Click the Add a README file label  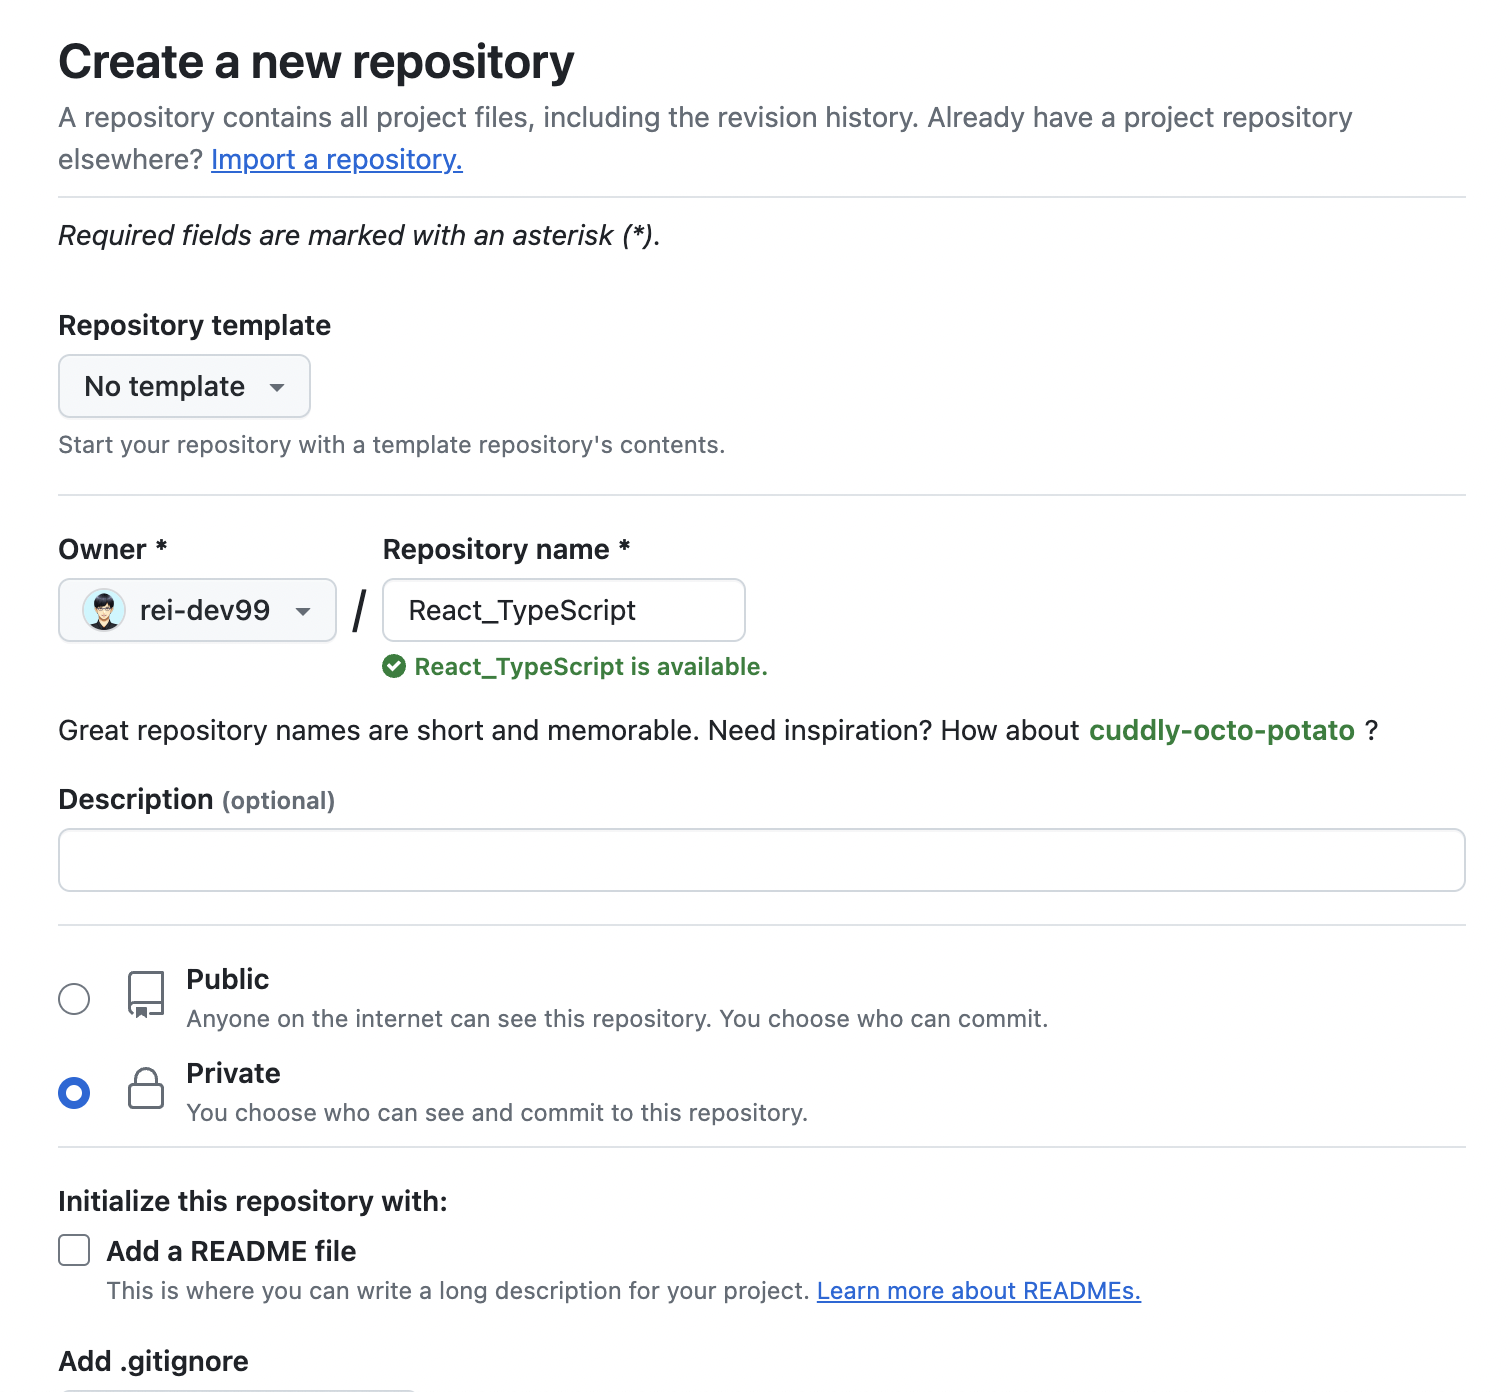tap(231, 1251)
